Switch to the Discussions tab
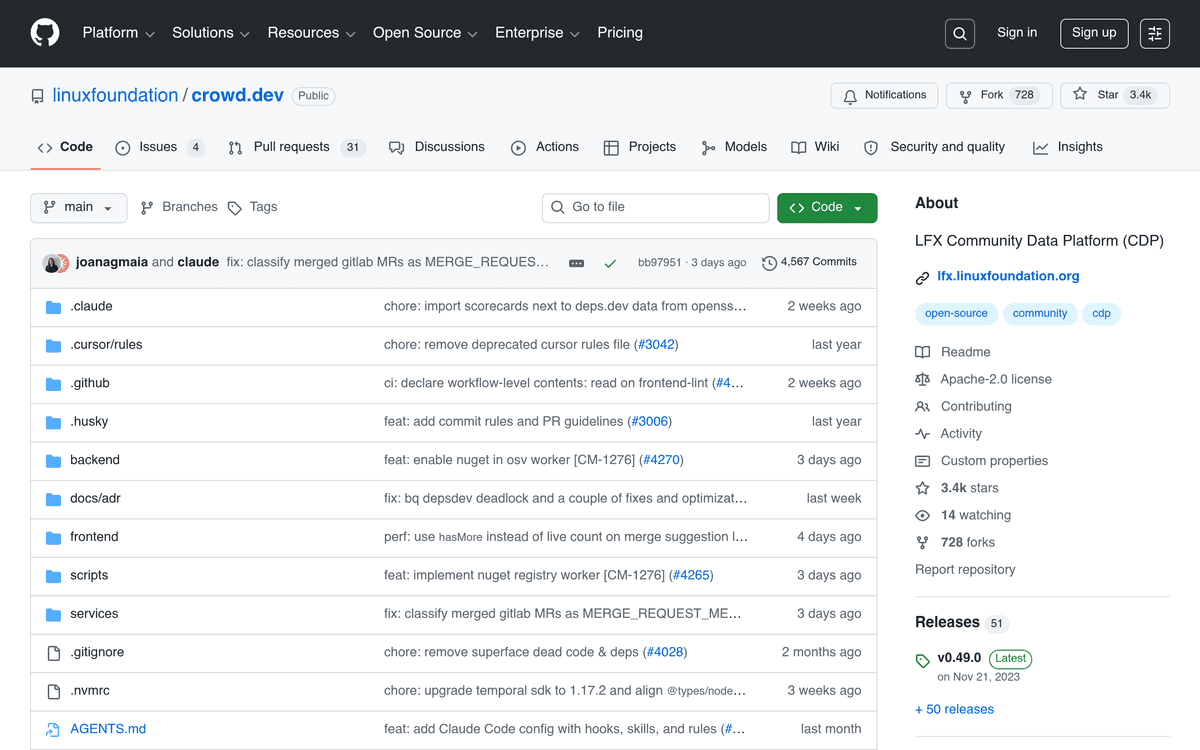This screenshot has width=1200, height=750. point(437,147)
